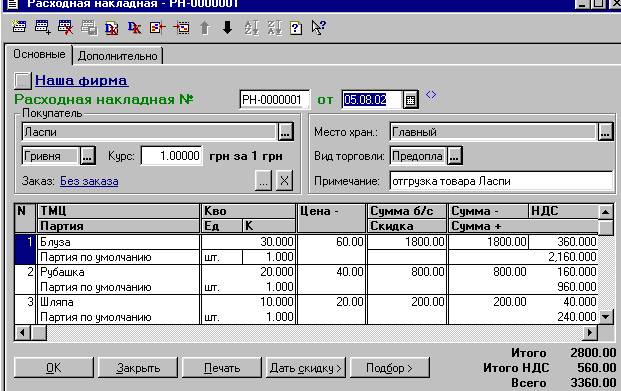Open the Без заказа link
This screenshot has width=621, height=391.
pos(89,181)
